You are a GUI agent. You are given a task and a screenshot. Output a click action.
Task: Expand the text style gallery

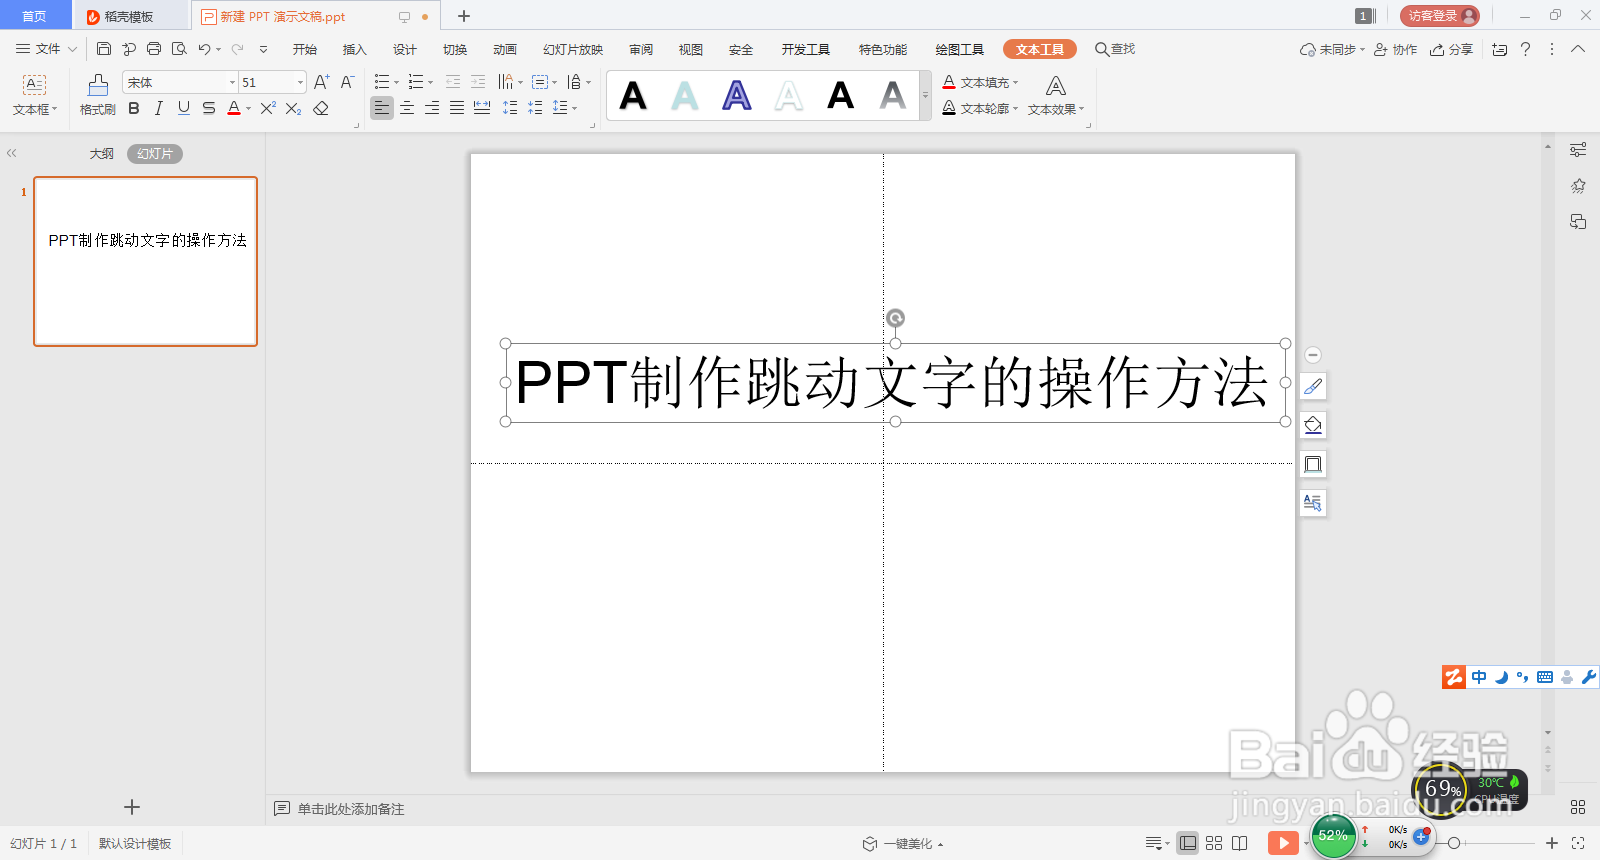[x=925, y=96]
